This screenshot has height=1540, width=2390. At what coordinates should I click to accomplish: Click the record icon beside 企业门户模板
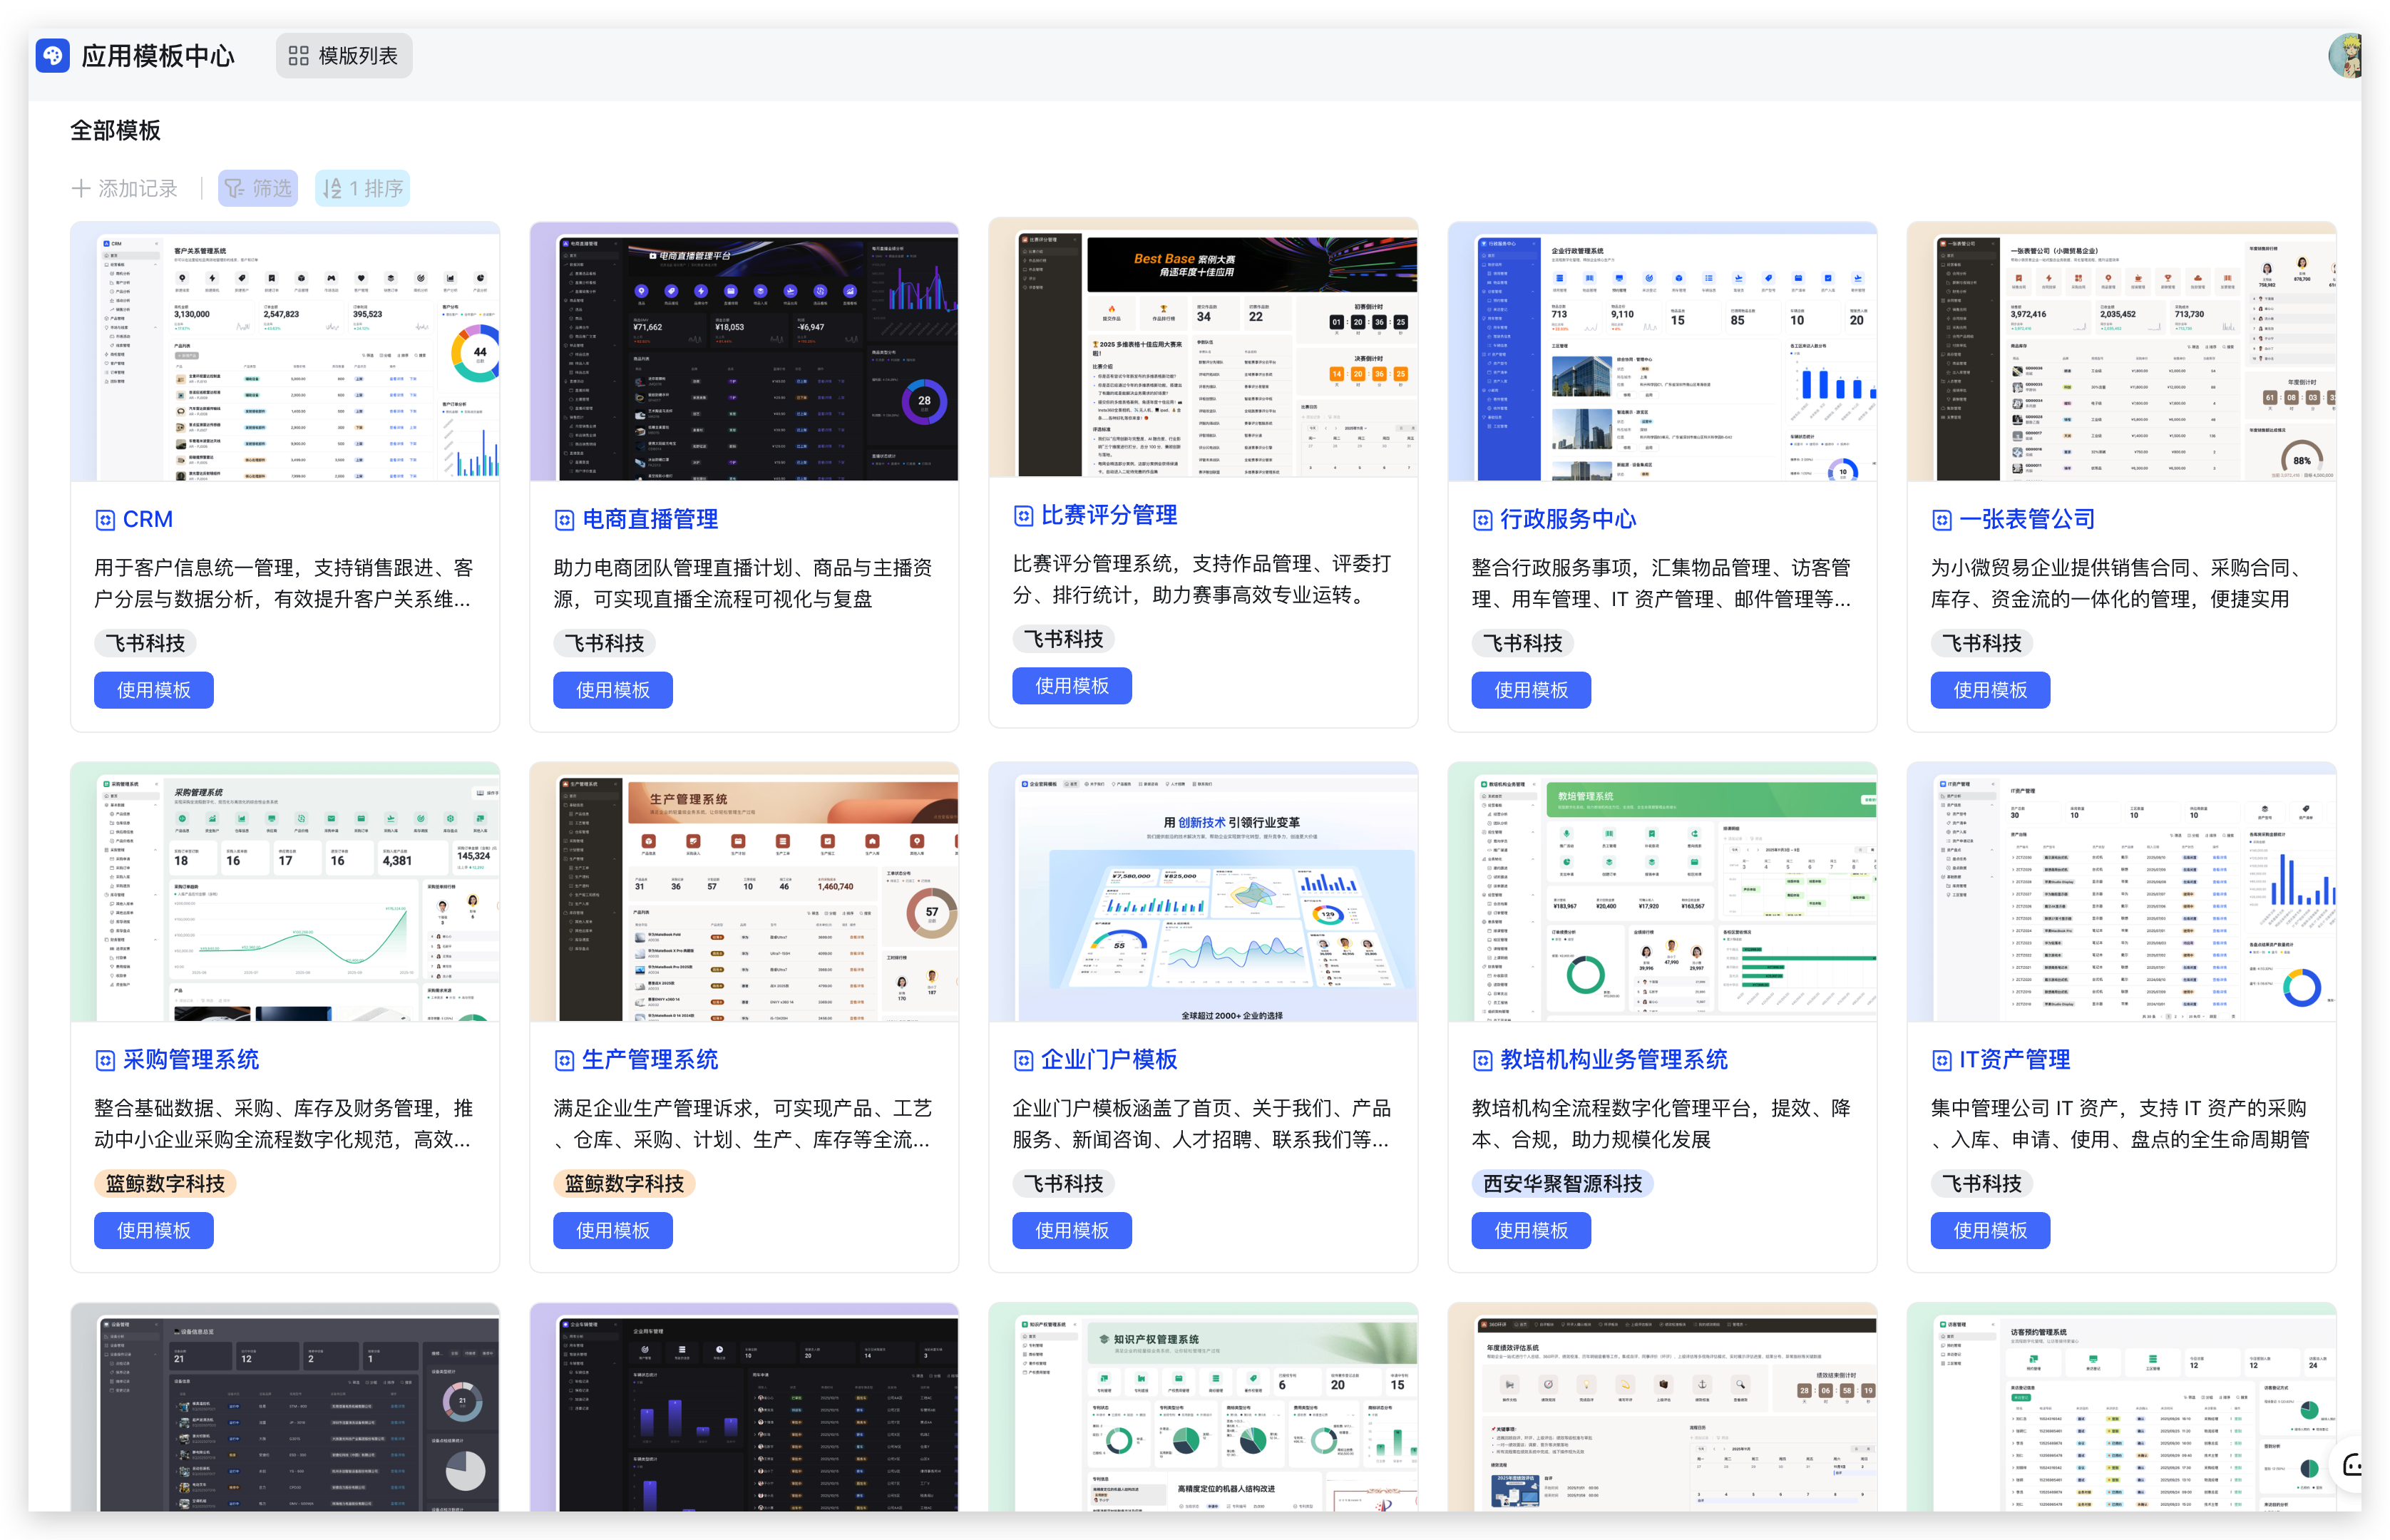coord(1023,1060)
